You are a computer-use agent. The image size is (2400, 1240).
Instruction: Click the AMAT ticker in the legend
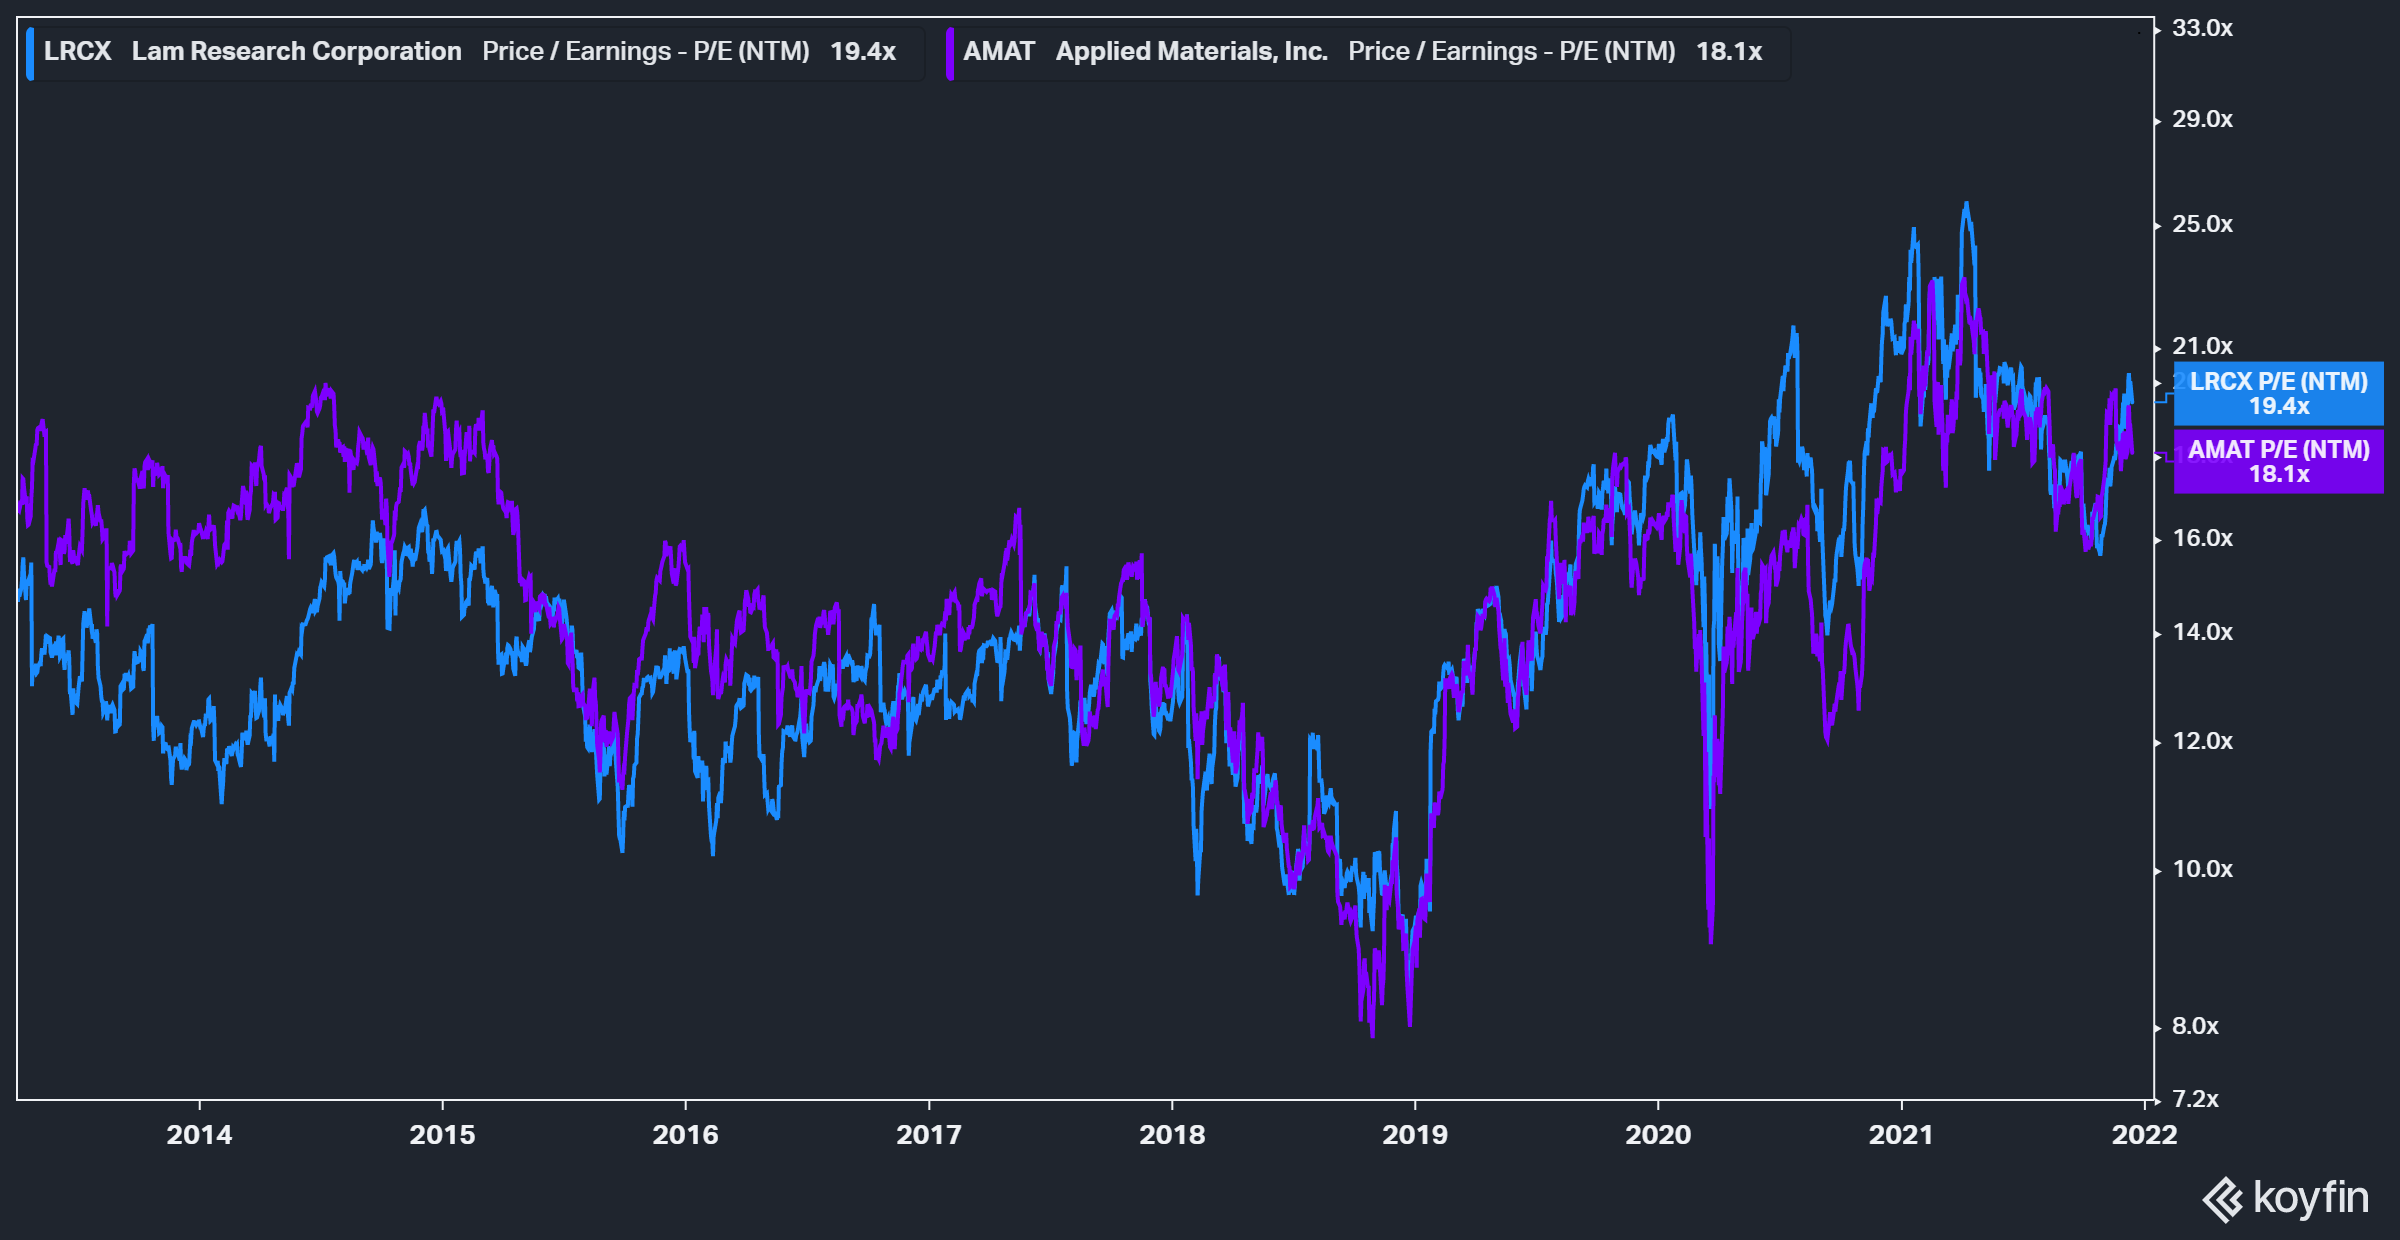[998, 51]
